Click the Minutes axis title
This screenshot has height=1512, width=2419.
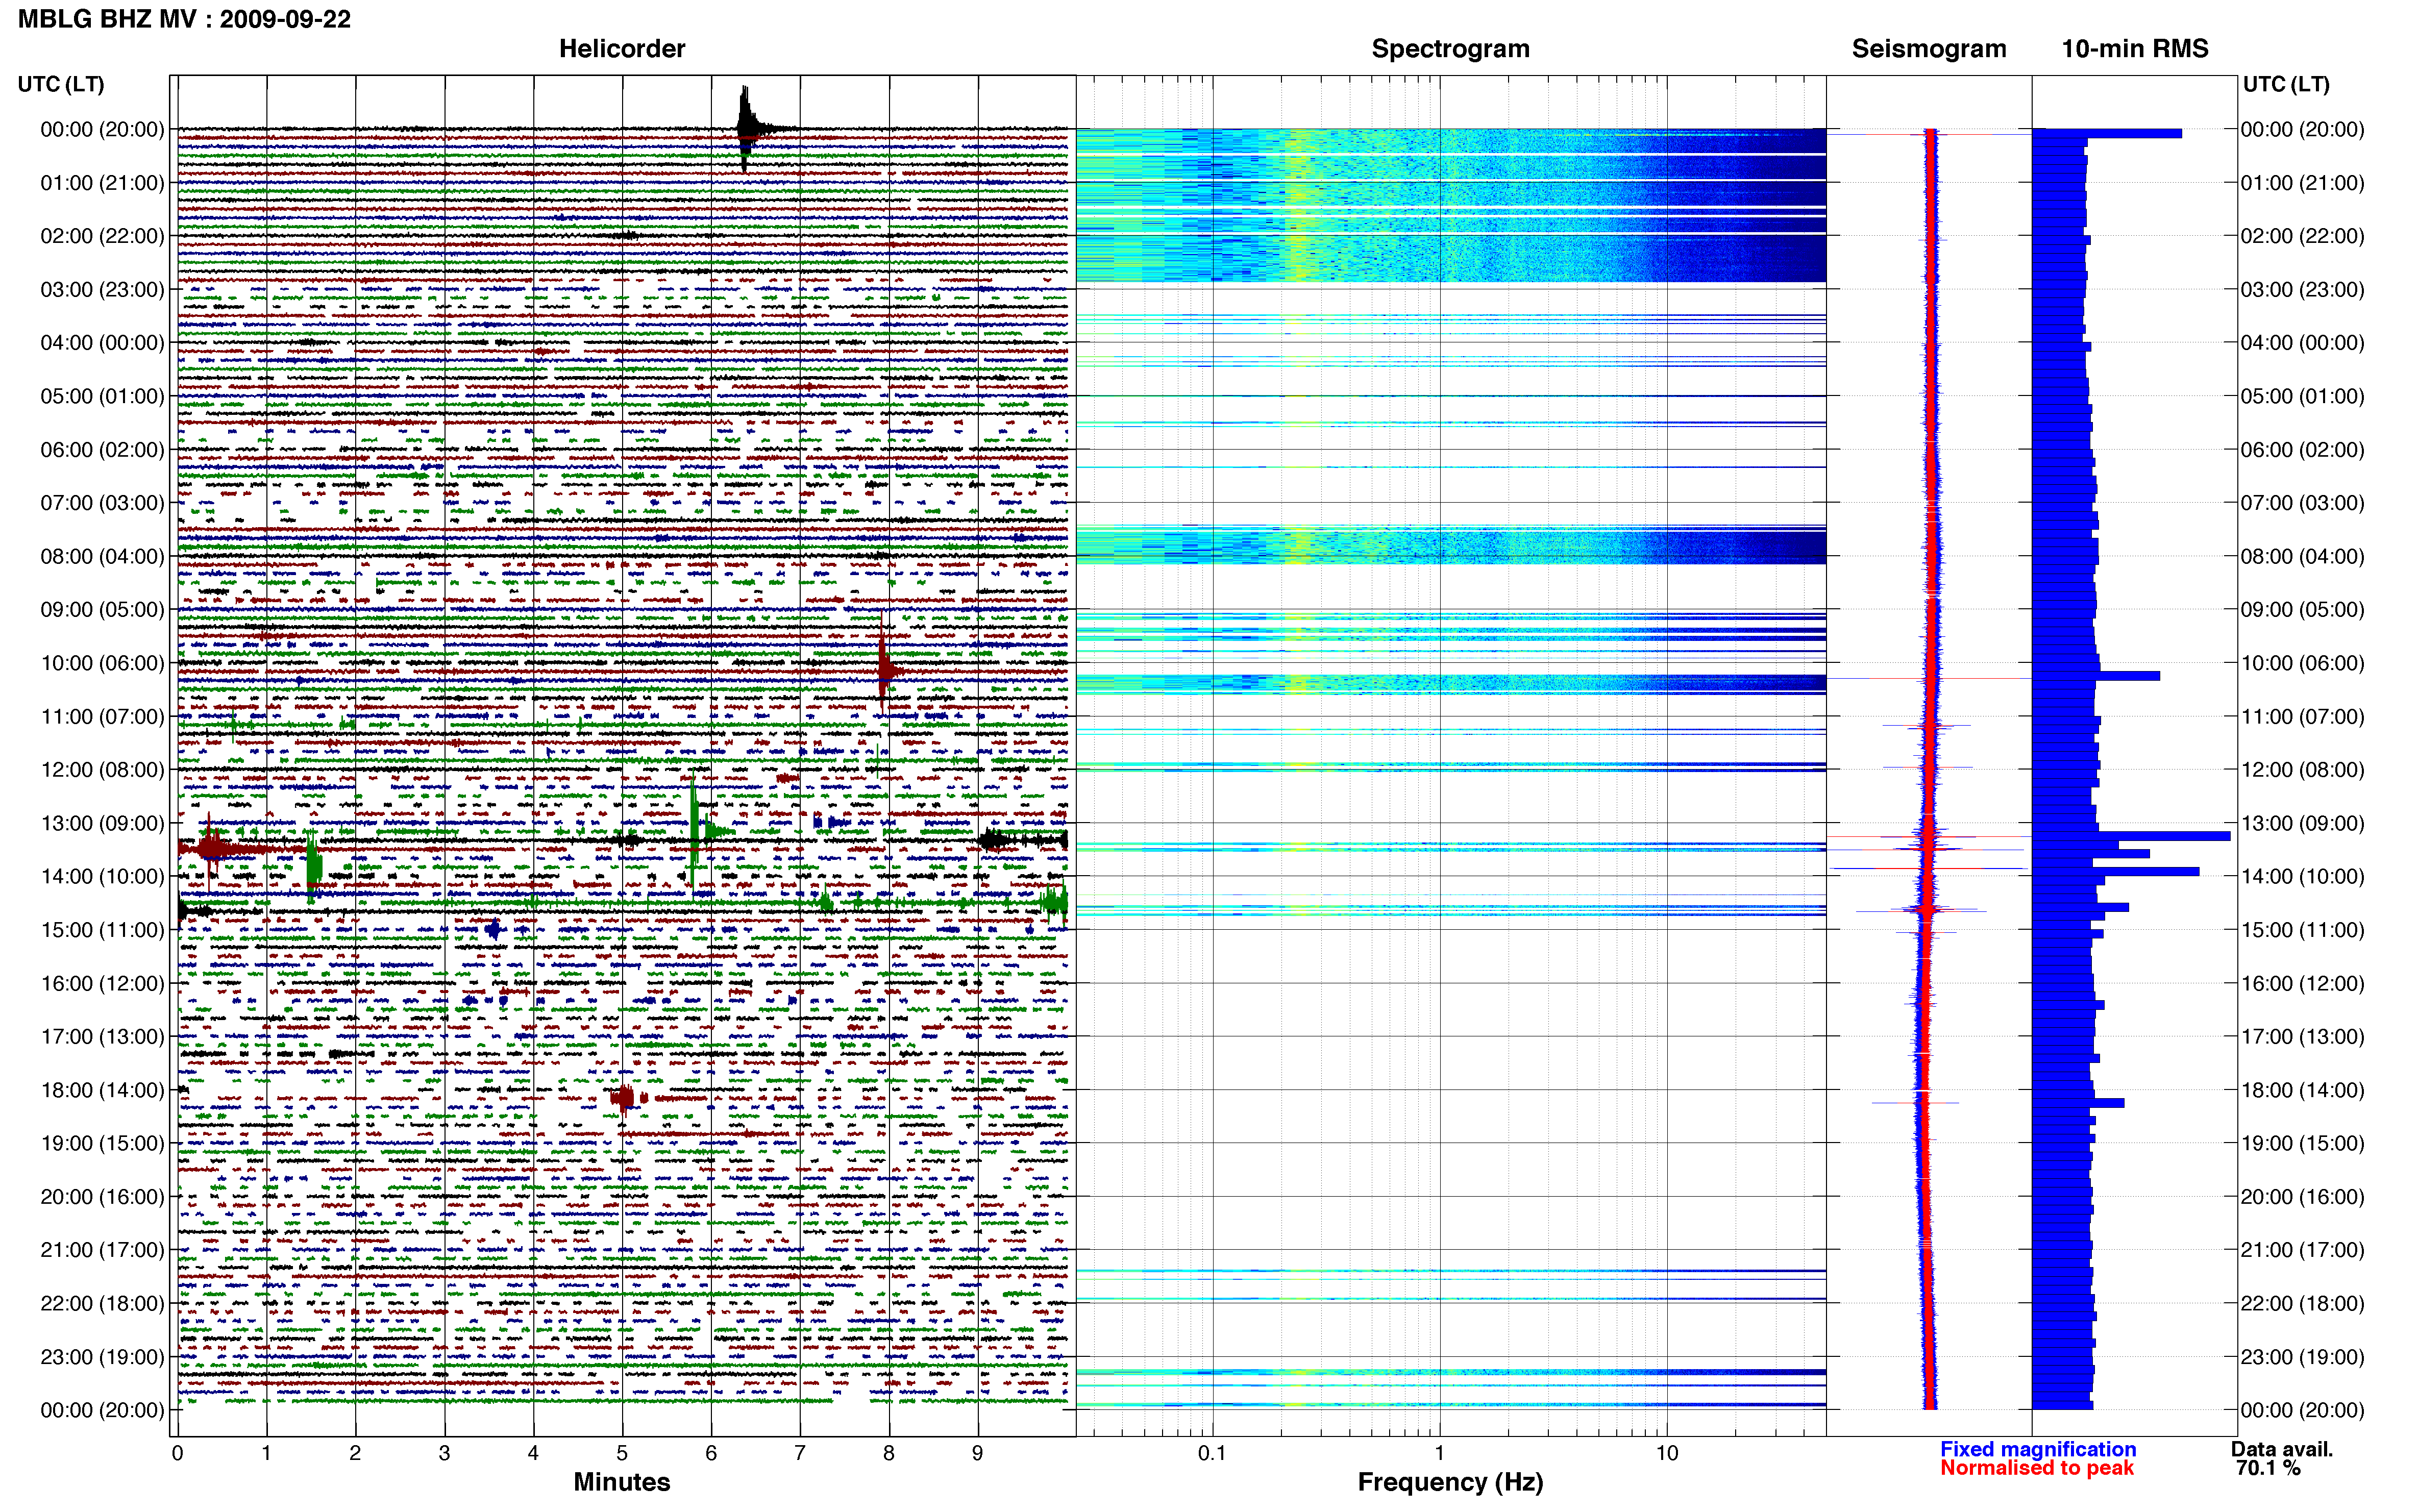tap(621, 1482)
